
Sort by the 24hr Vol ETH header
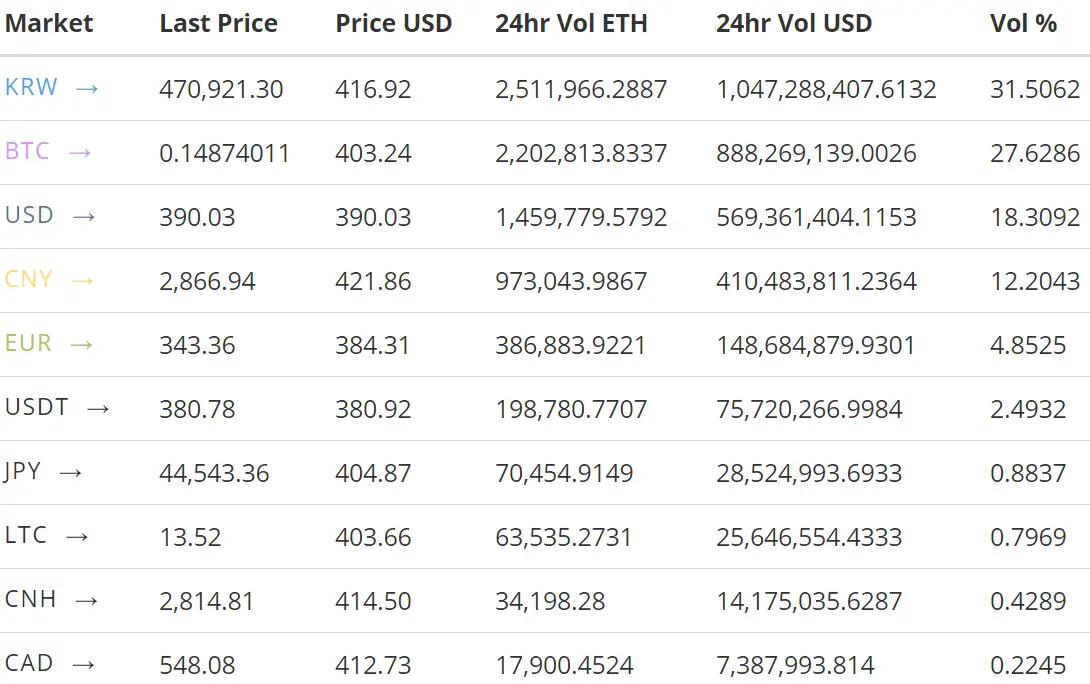coord(571,23)
